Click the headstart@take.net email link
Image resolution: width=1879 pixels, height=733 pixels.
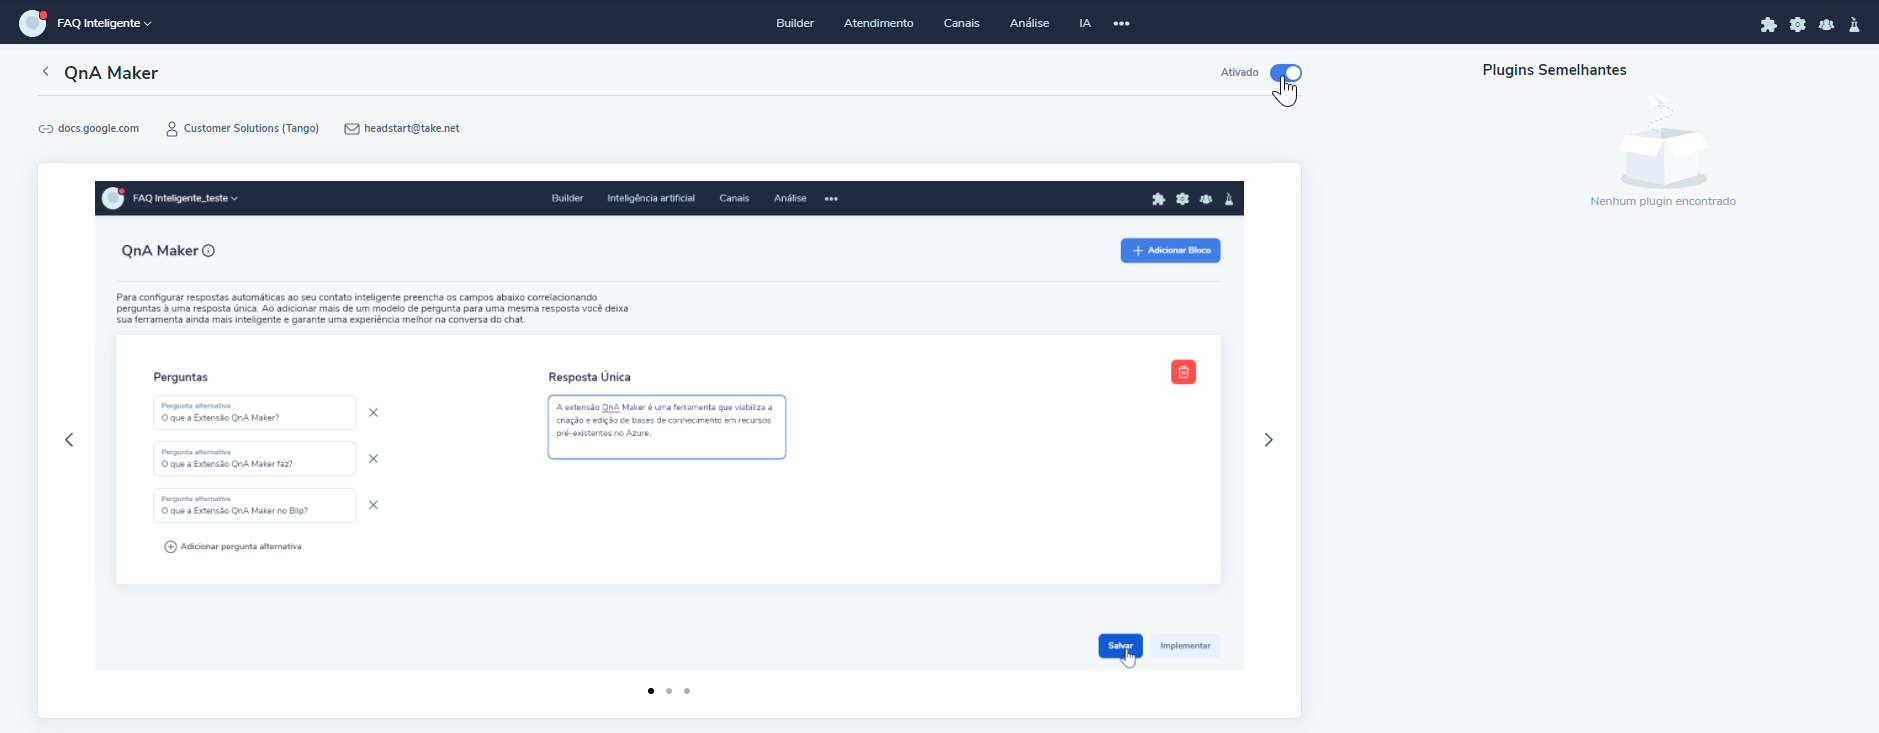click(411, 129)
